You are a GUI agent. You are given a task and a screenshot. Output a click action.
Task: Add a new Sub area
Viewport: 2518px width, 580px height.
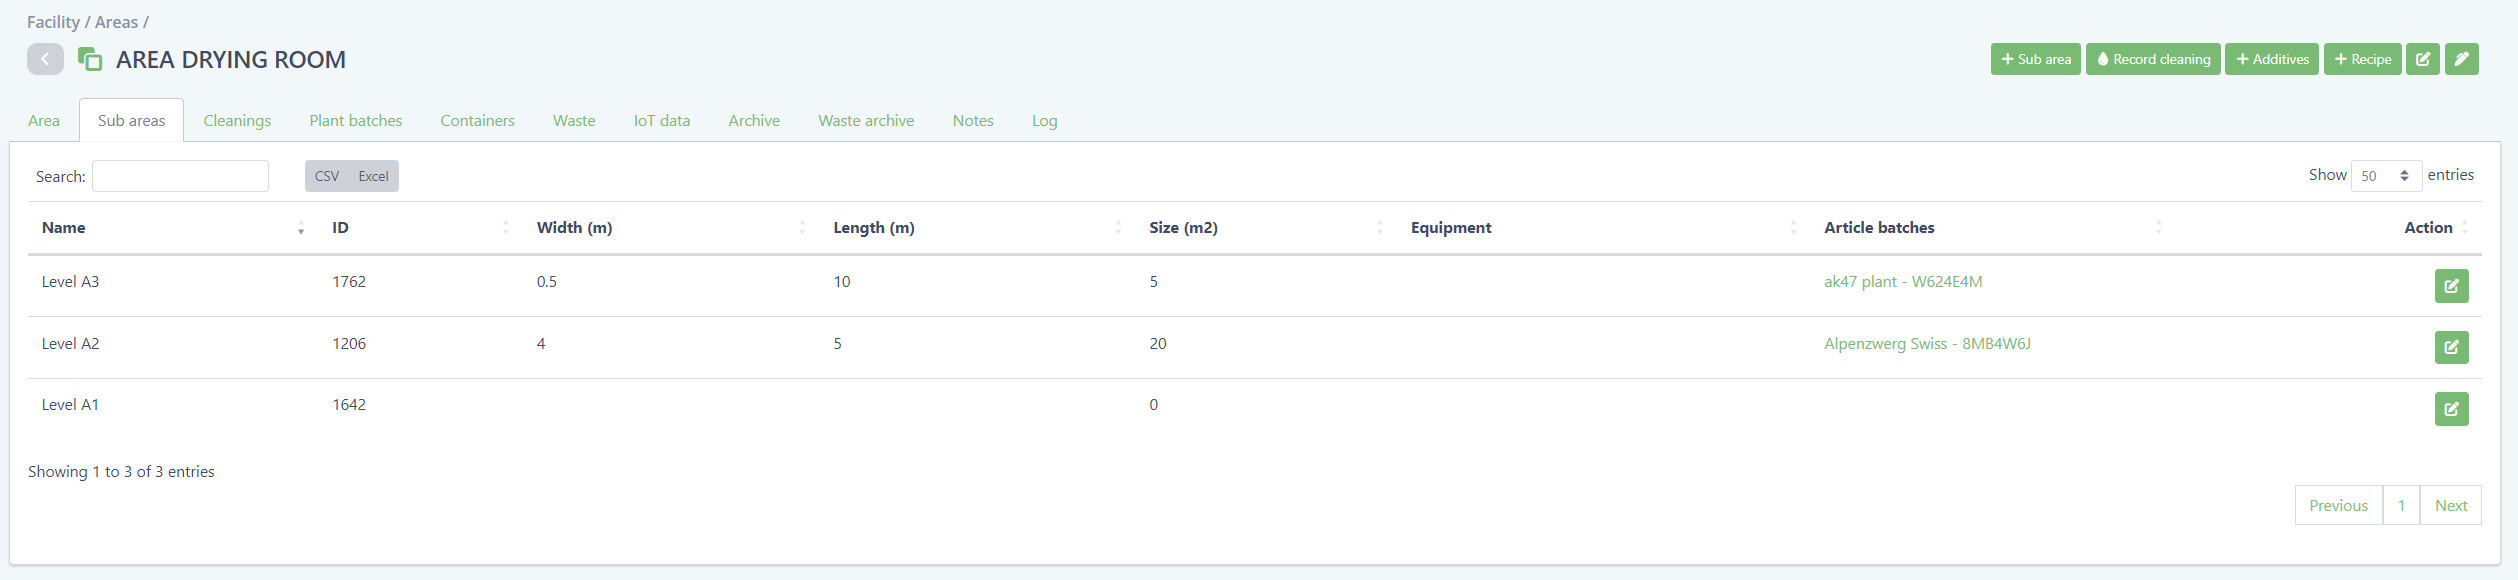2035,60
